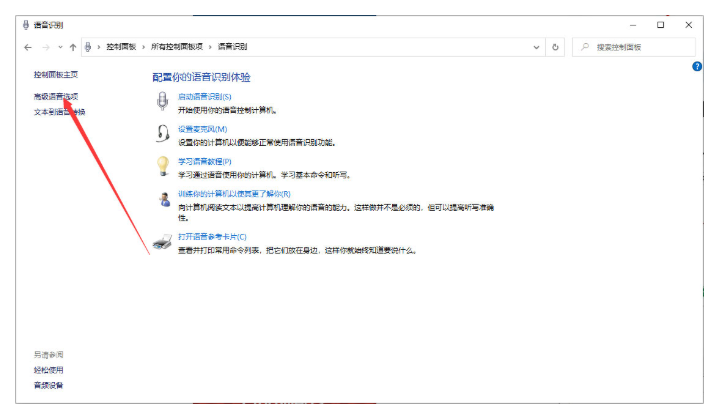This screenshot has height=412, width=713.
Task: Open 高级语音选项 in the sidebar
Action: pos(56,96)
